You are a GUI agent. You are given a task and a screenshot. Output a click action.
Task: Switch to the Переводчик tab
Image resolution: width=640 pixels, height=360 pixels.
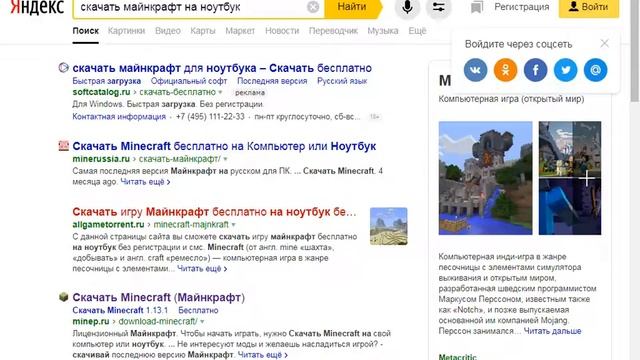pos(333,31)
